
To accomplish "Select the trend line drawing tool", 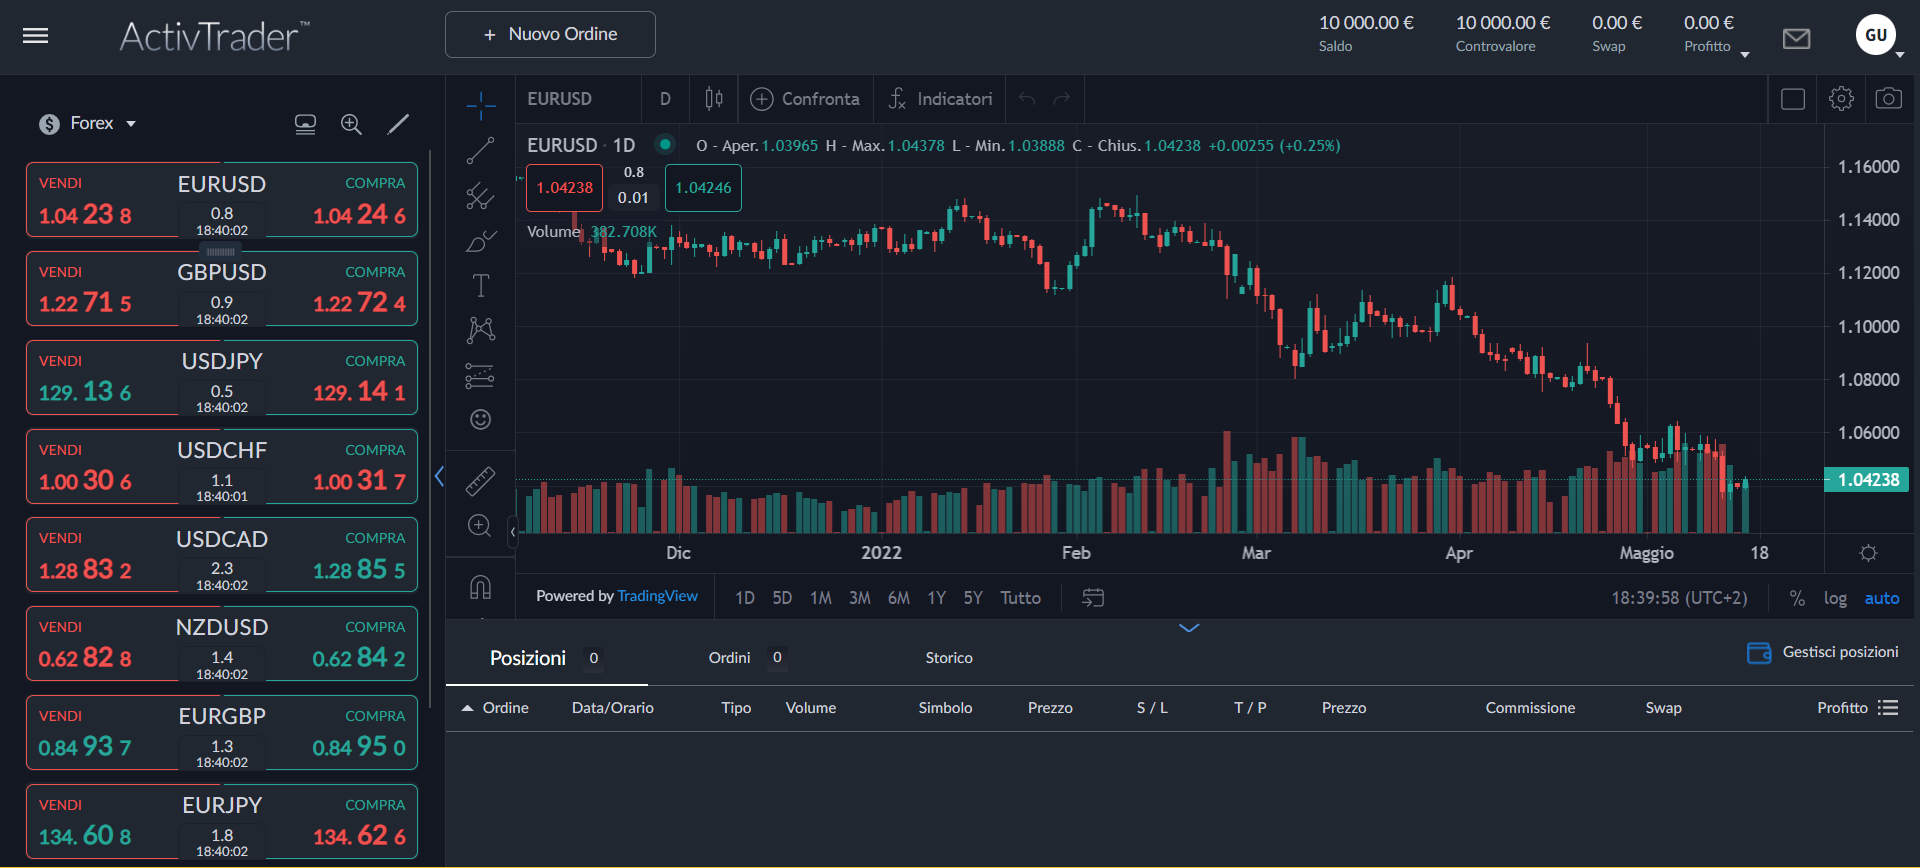I will coord(481,150).
